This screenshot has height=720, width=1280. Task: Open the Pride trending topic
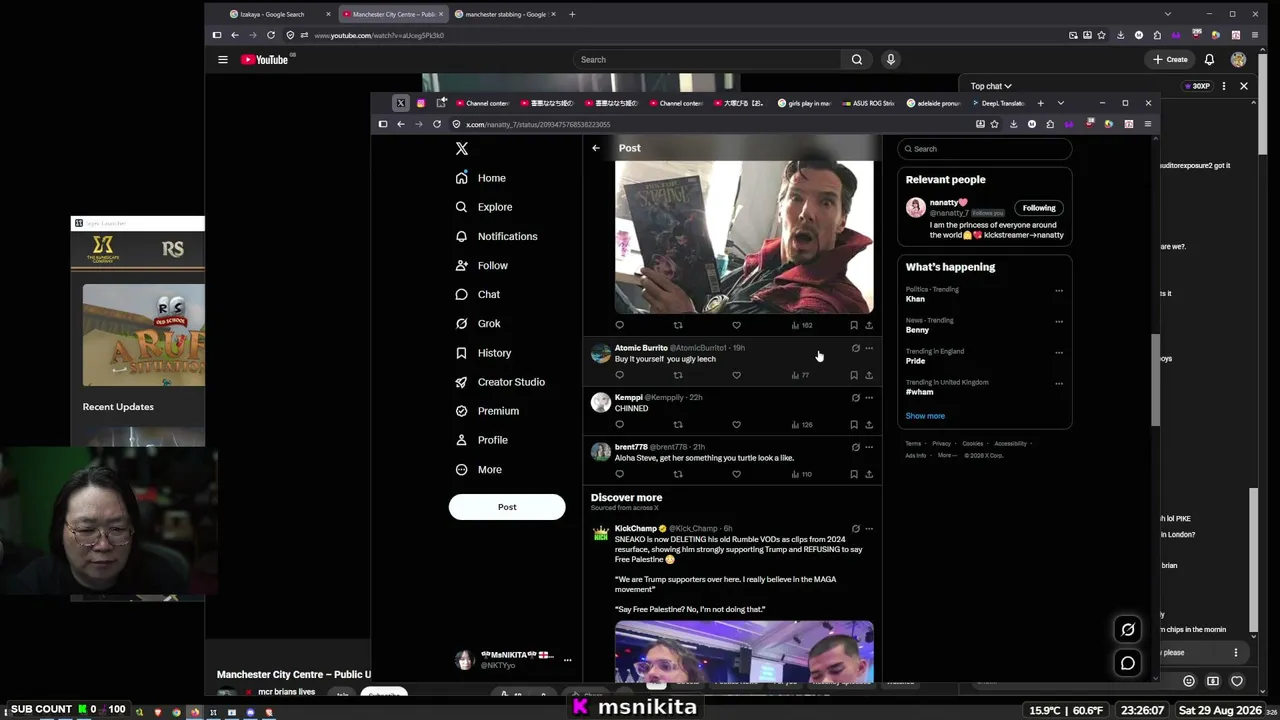point(916,361)
